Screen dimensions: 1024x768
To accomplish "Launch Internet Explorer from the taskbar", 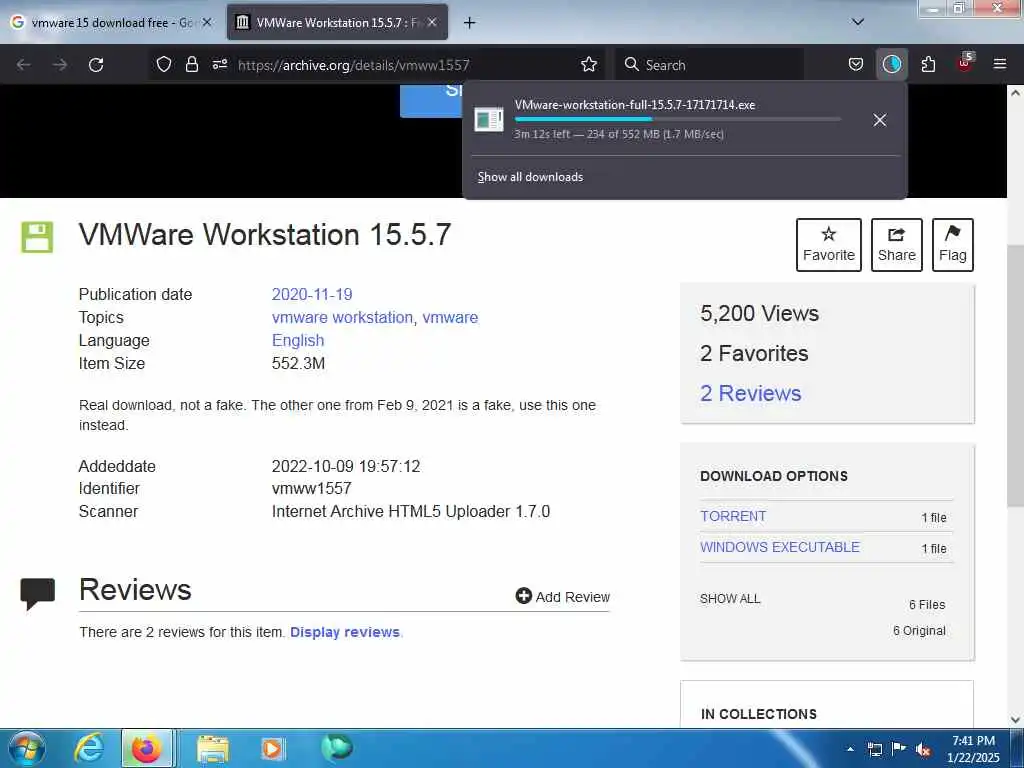I will pyautogui.click(x=88, y=748).
